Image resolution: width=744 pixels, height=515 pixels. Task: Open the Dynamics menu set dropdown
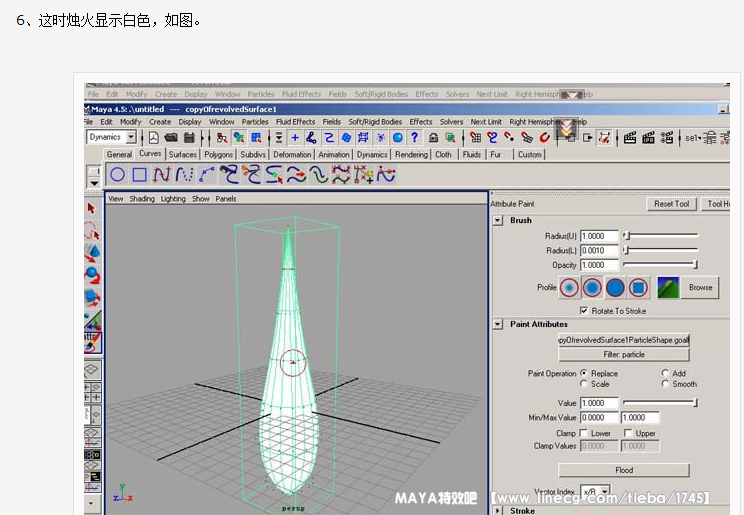(x=110, y=137)
